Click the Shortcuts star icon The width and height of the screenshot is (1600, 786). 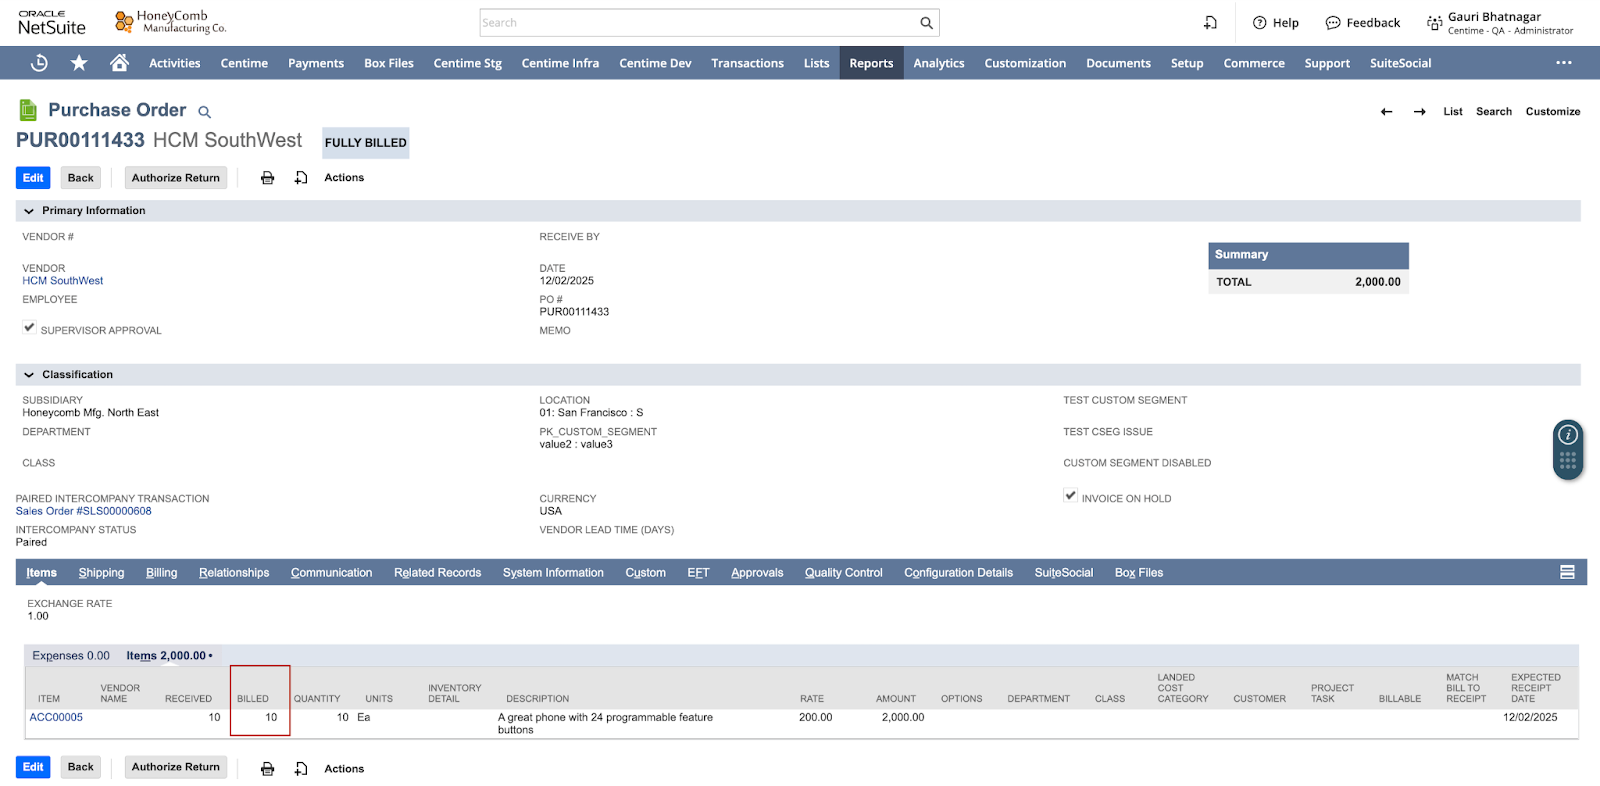79,63
